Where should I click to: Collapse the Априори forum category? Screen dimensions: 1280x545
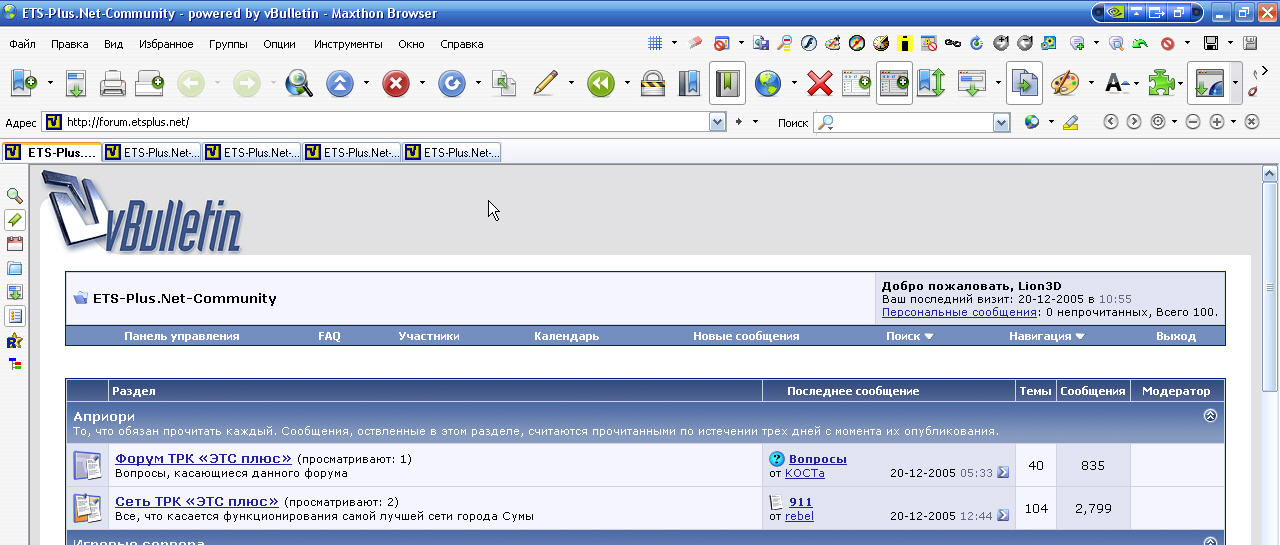1210,416
